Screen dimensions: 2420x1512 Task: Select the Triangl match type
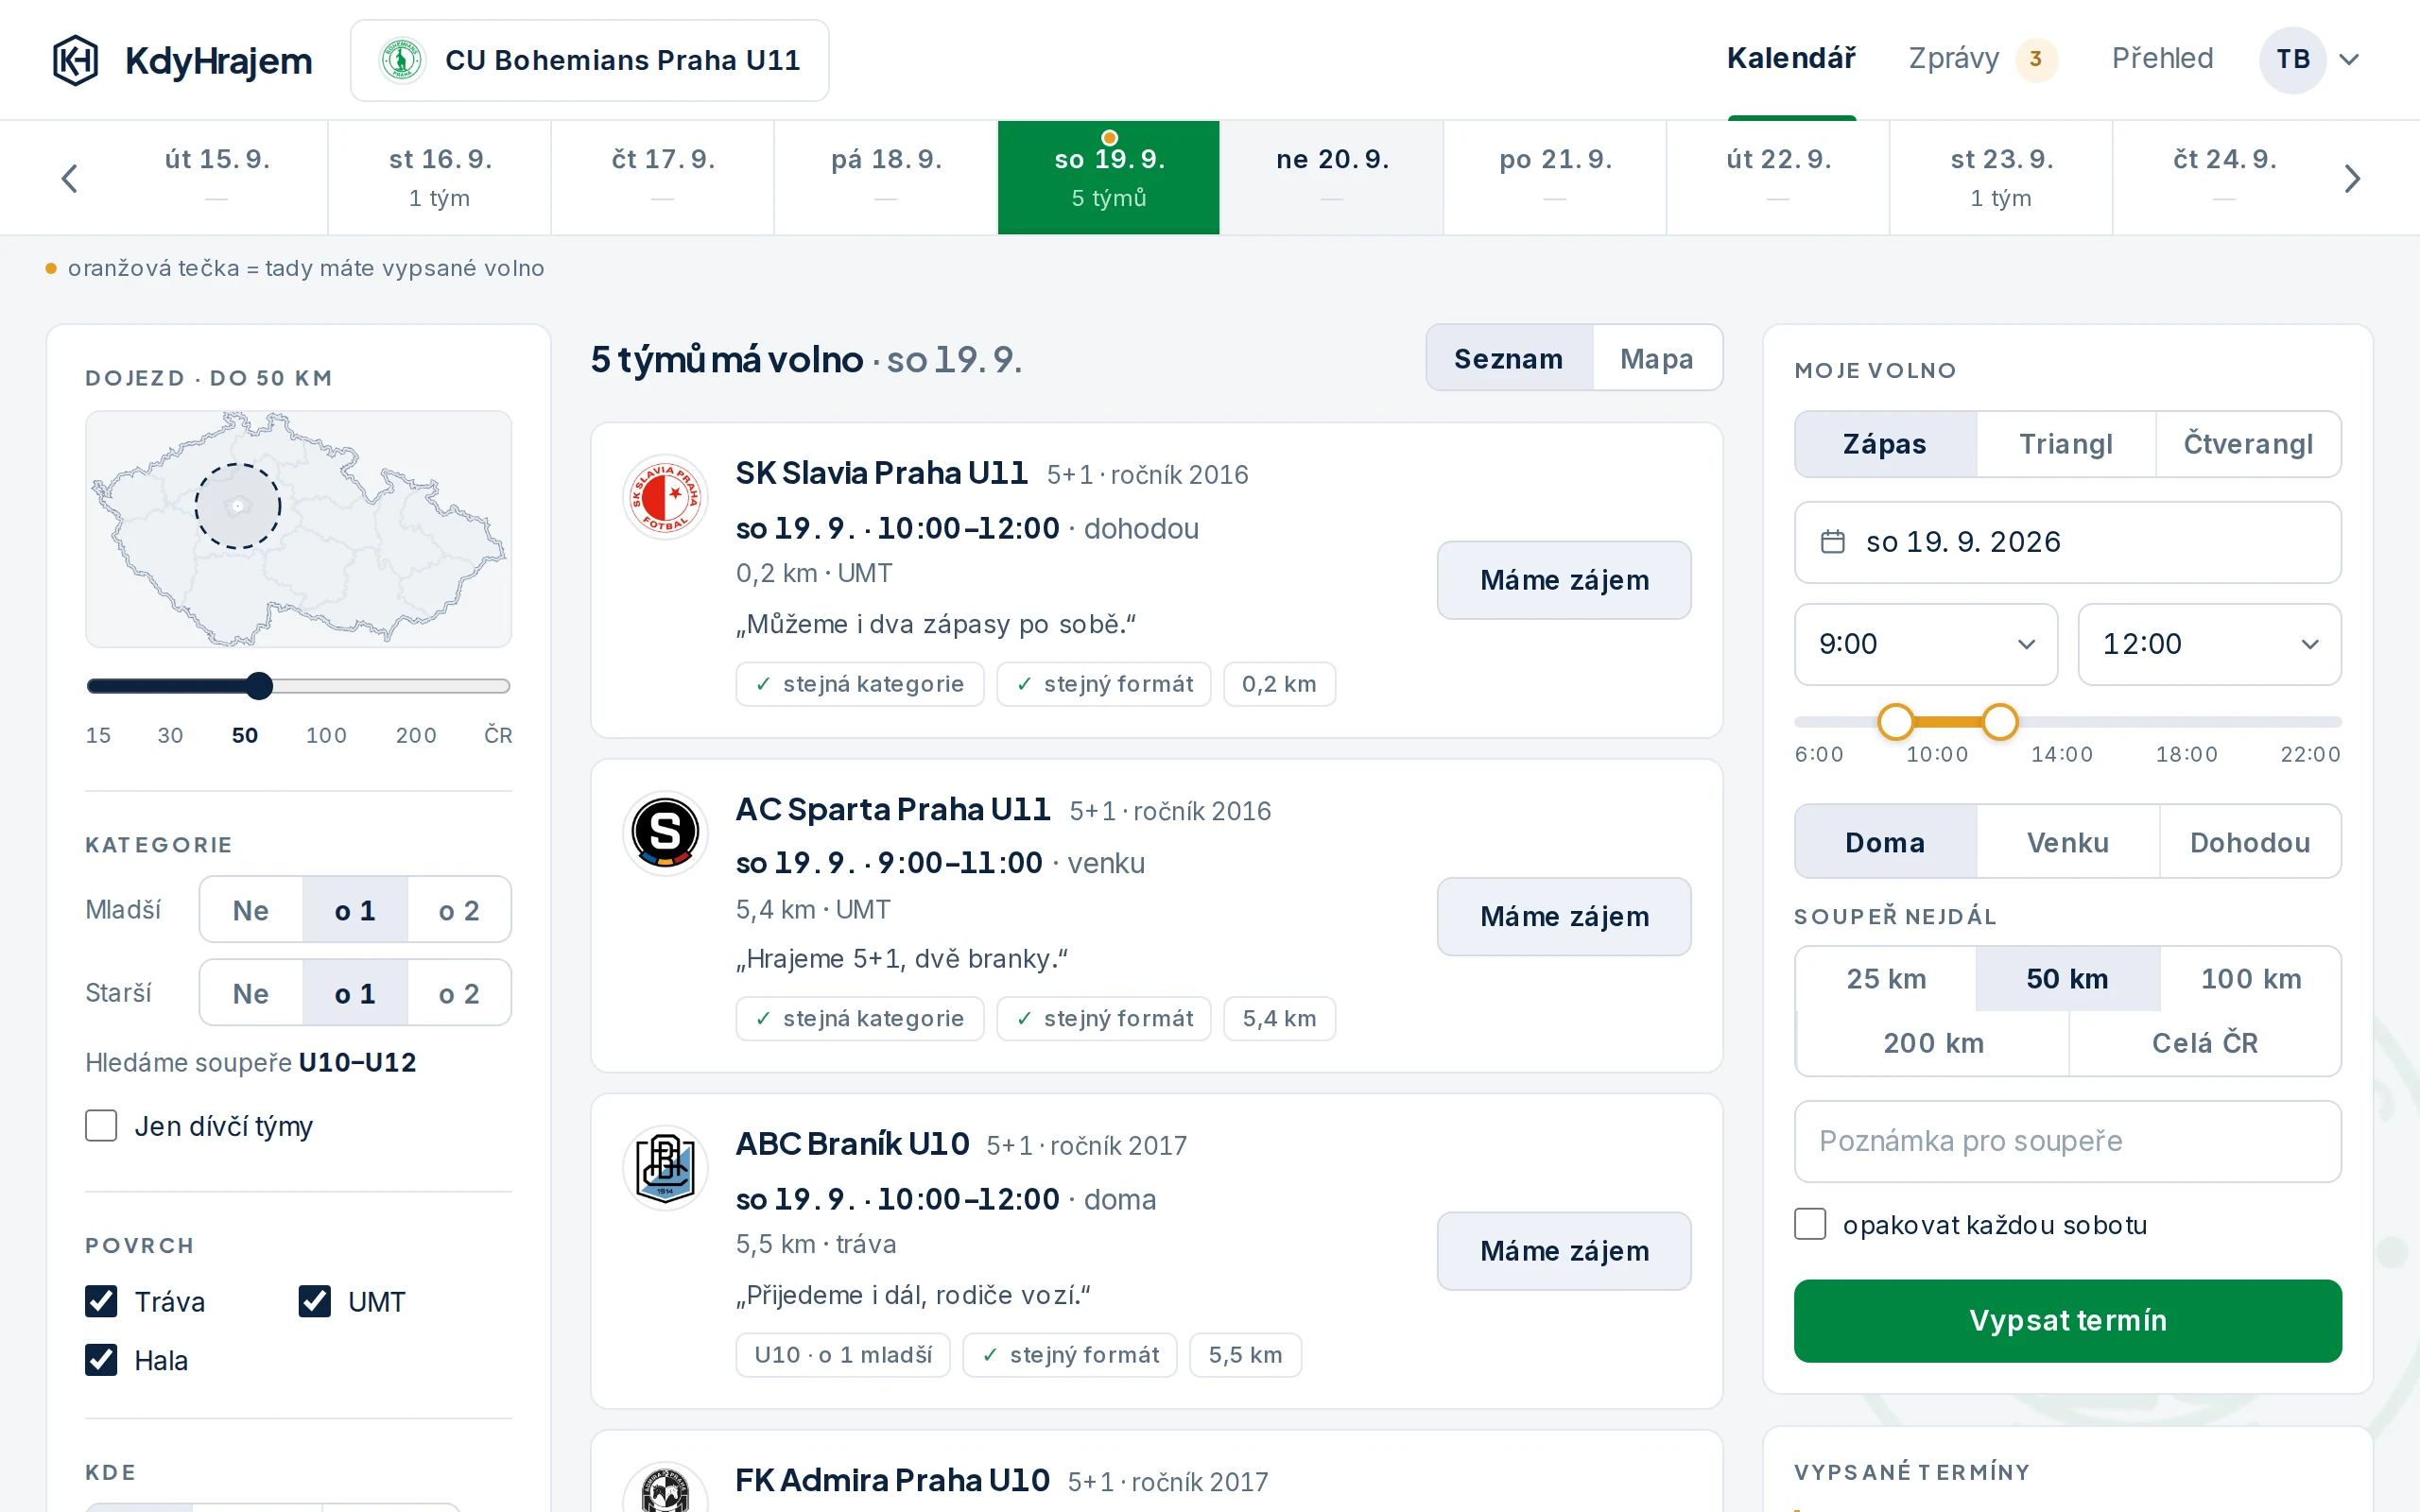pyautogui.click(x=2066, y=444)
